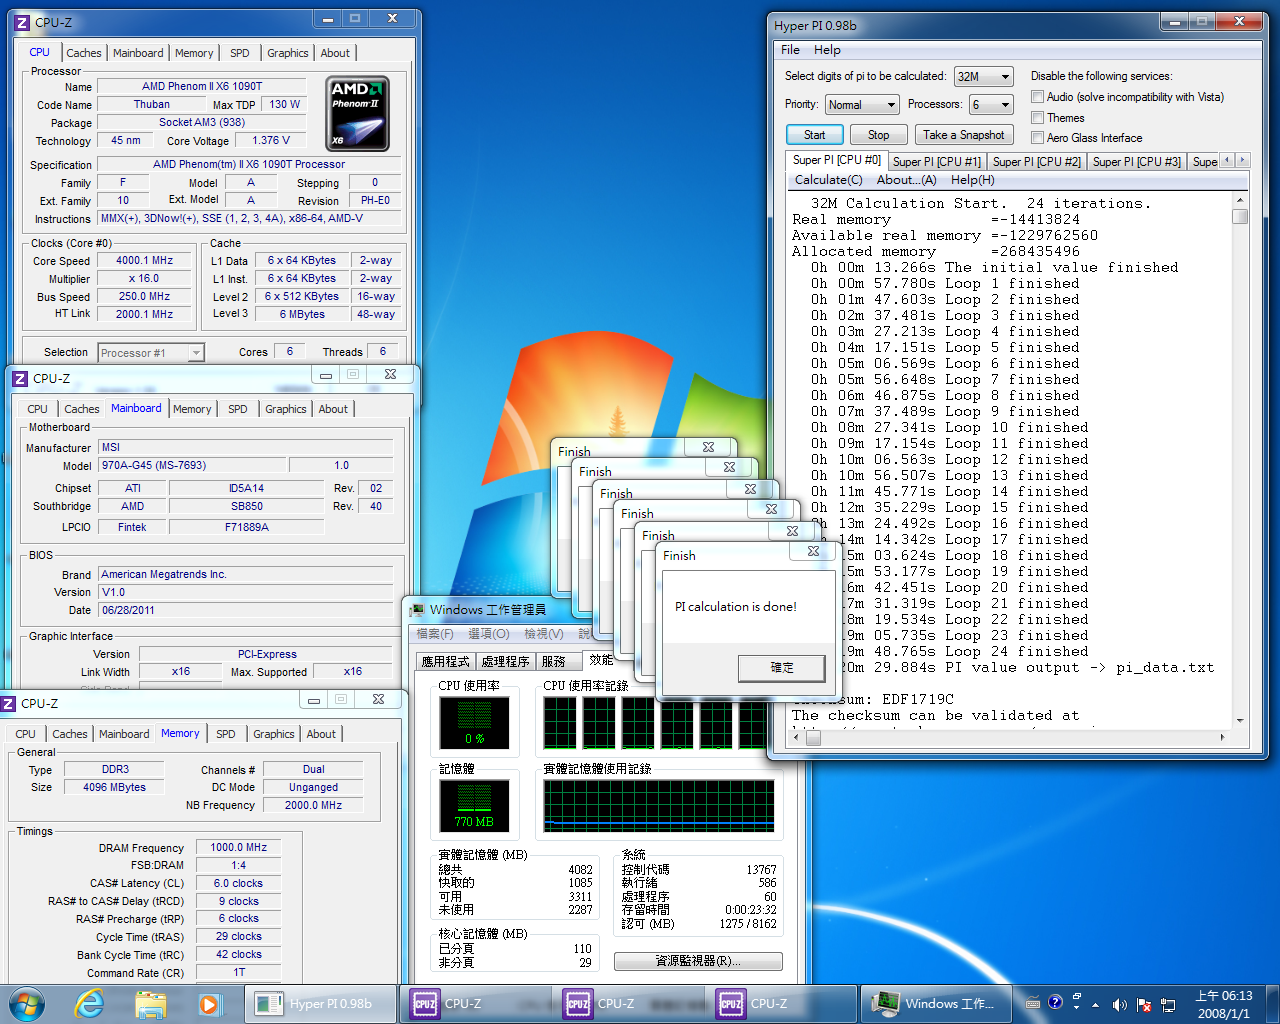Open 資源監視器(R)... from Task Manager
Image resolution: width=1280 pixels, height=1024 pixels.
pos(698,961)
